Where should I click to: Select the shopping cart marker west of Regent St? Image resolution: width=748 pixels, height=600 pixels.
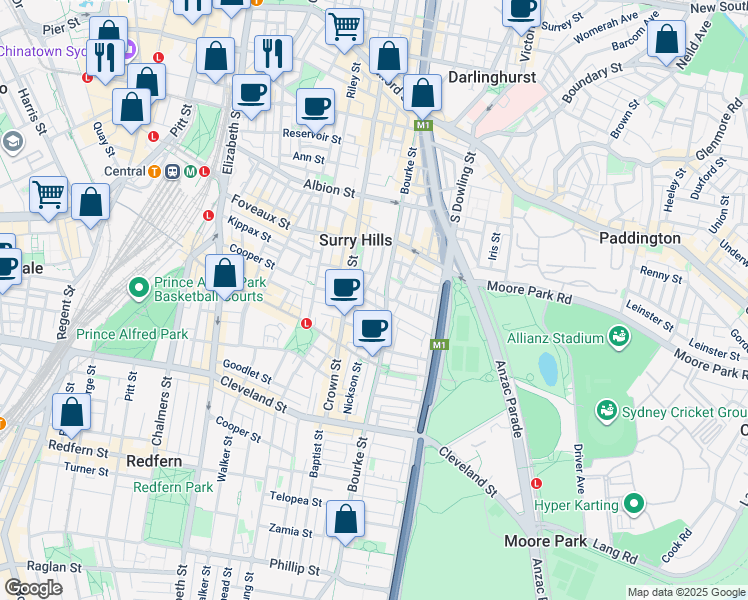pyautogui.click(x=47, y=194)
